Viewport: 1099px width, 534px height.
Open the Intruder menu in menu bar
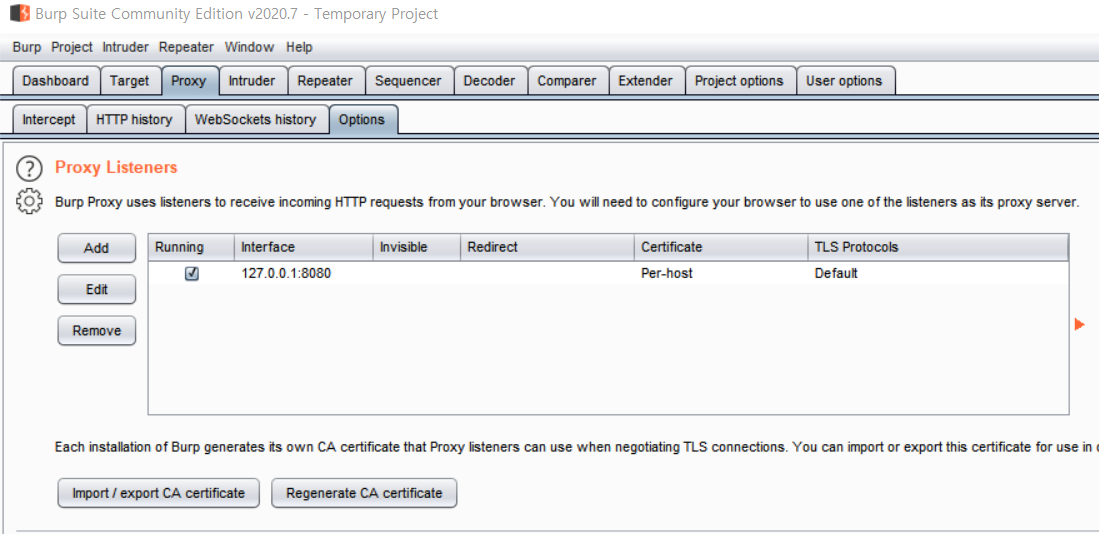pyautogui.click(x=125, y=47)
